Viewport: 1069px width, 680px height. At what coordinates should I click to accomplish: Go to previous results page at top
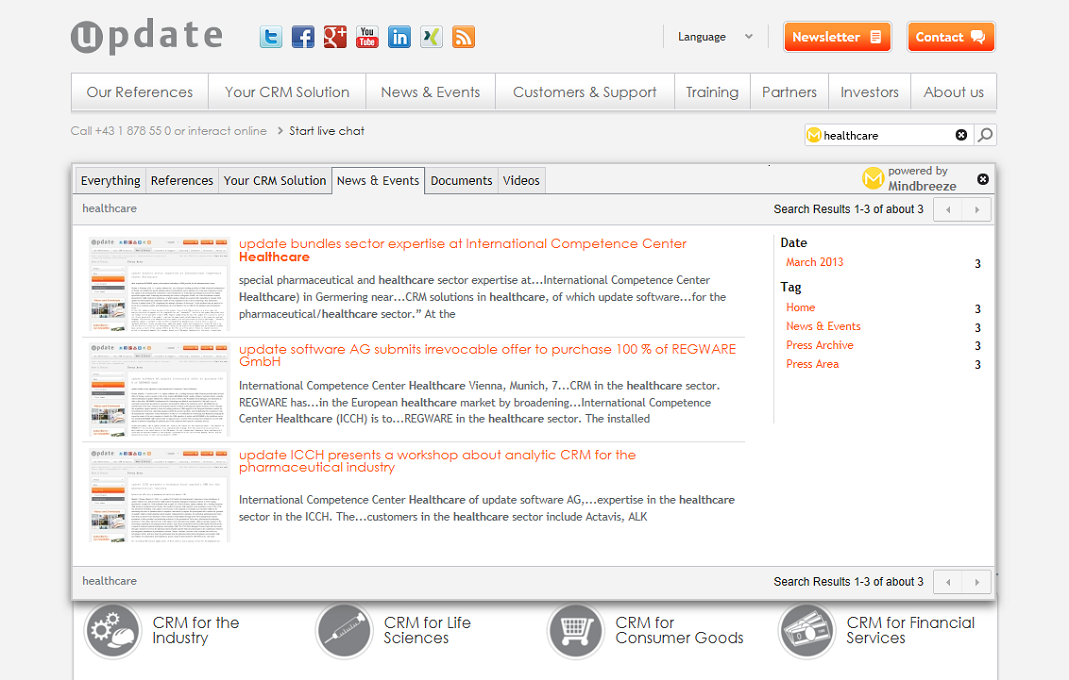point(948,209)
